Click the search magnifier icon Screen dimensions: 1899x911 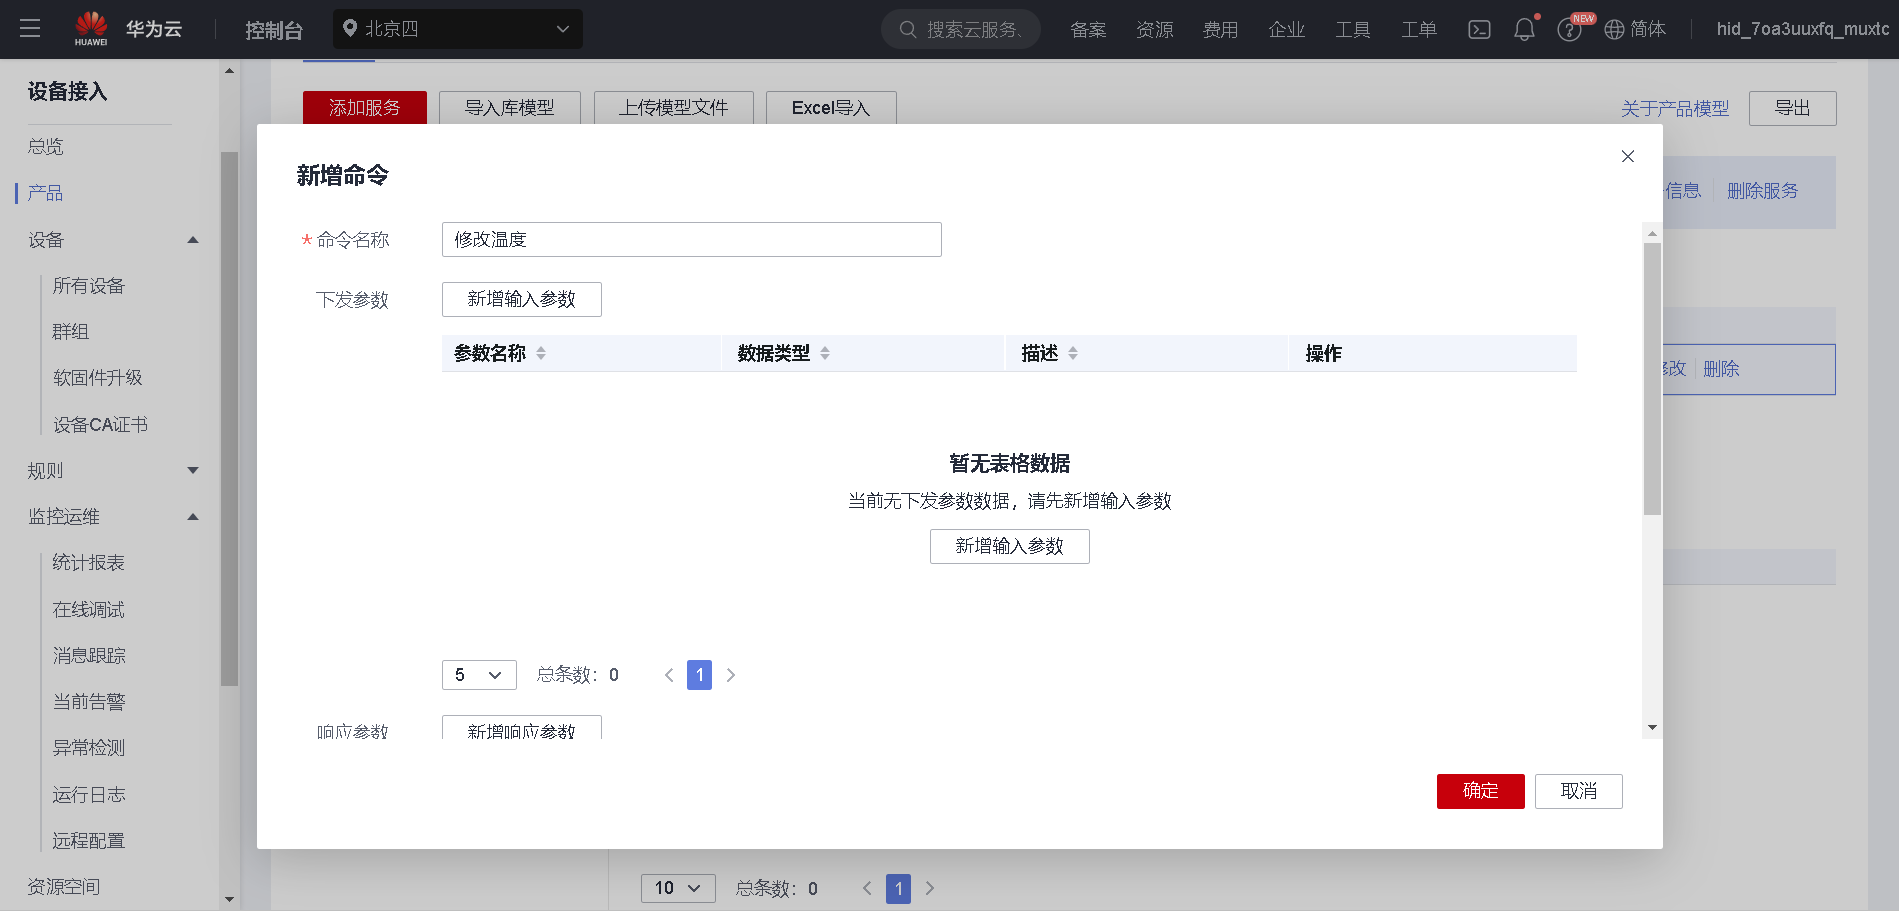point(908,30)
